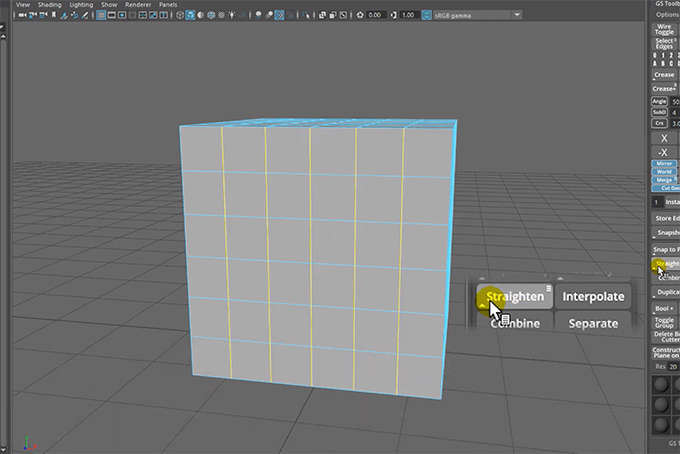Click the exposure value field showing 0.00
This screenshot has width=680, height=454.
(376, 15)
